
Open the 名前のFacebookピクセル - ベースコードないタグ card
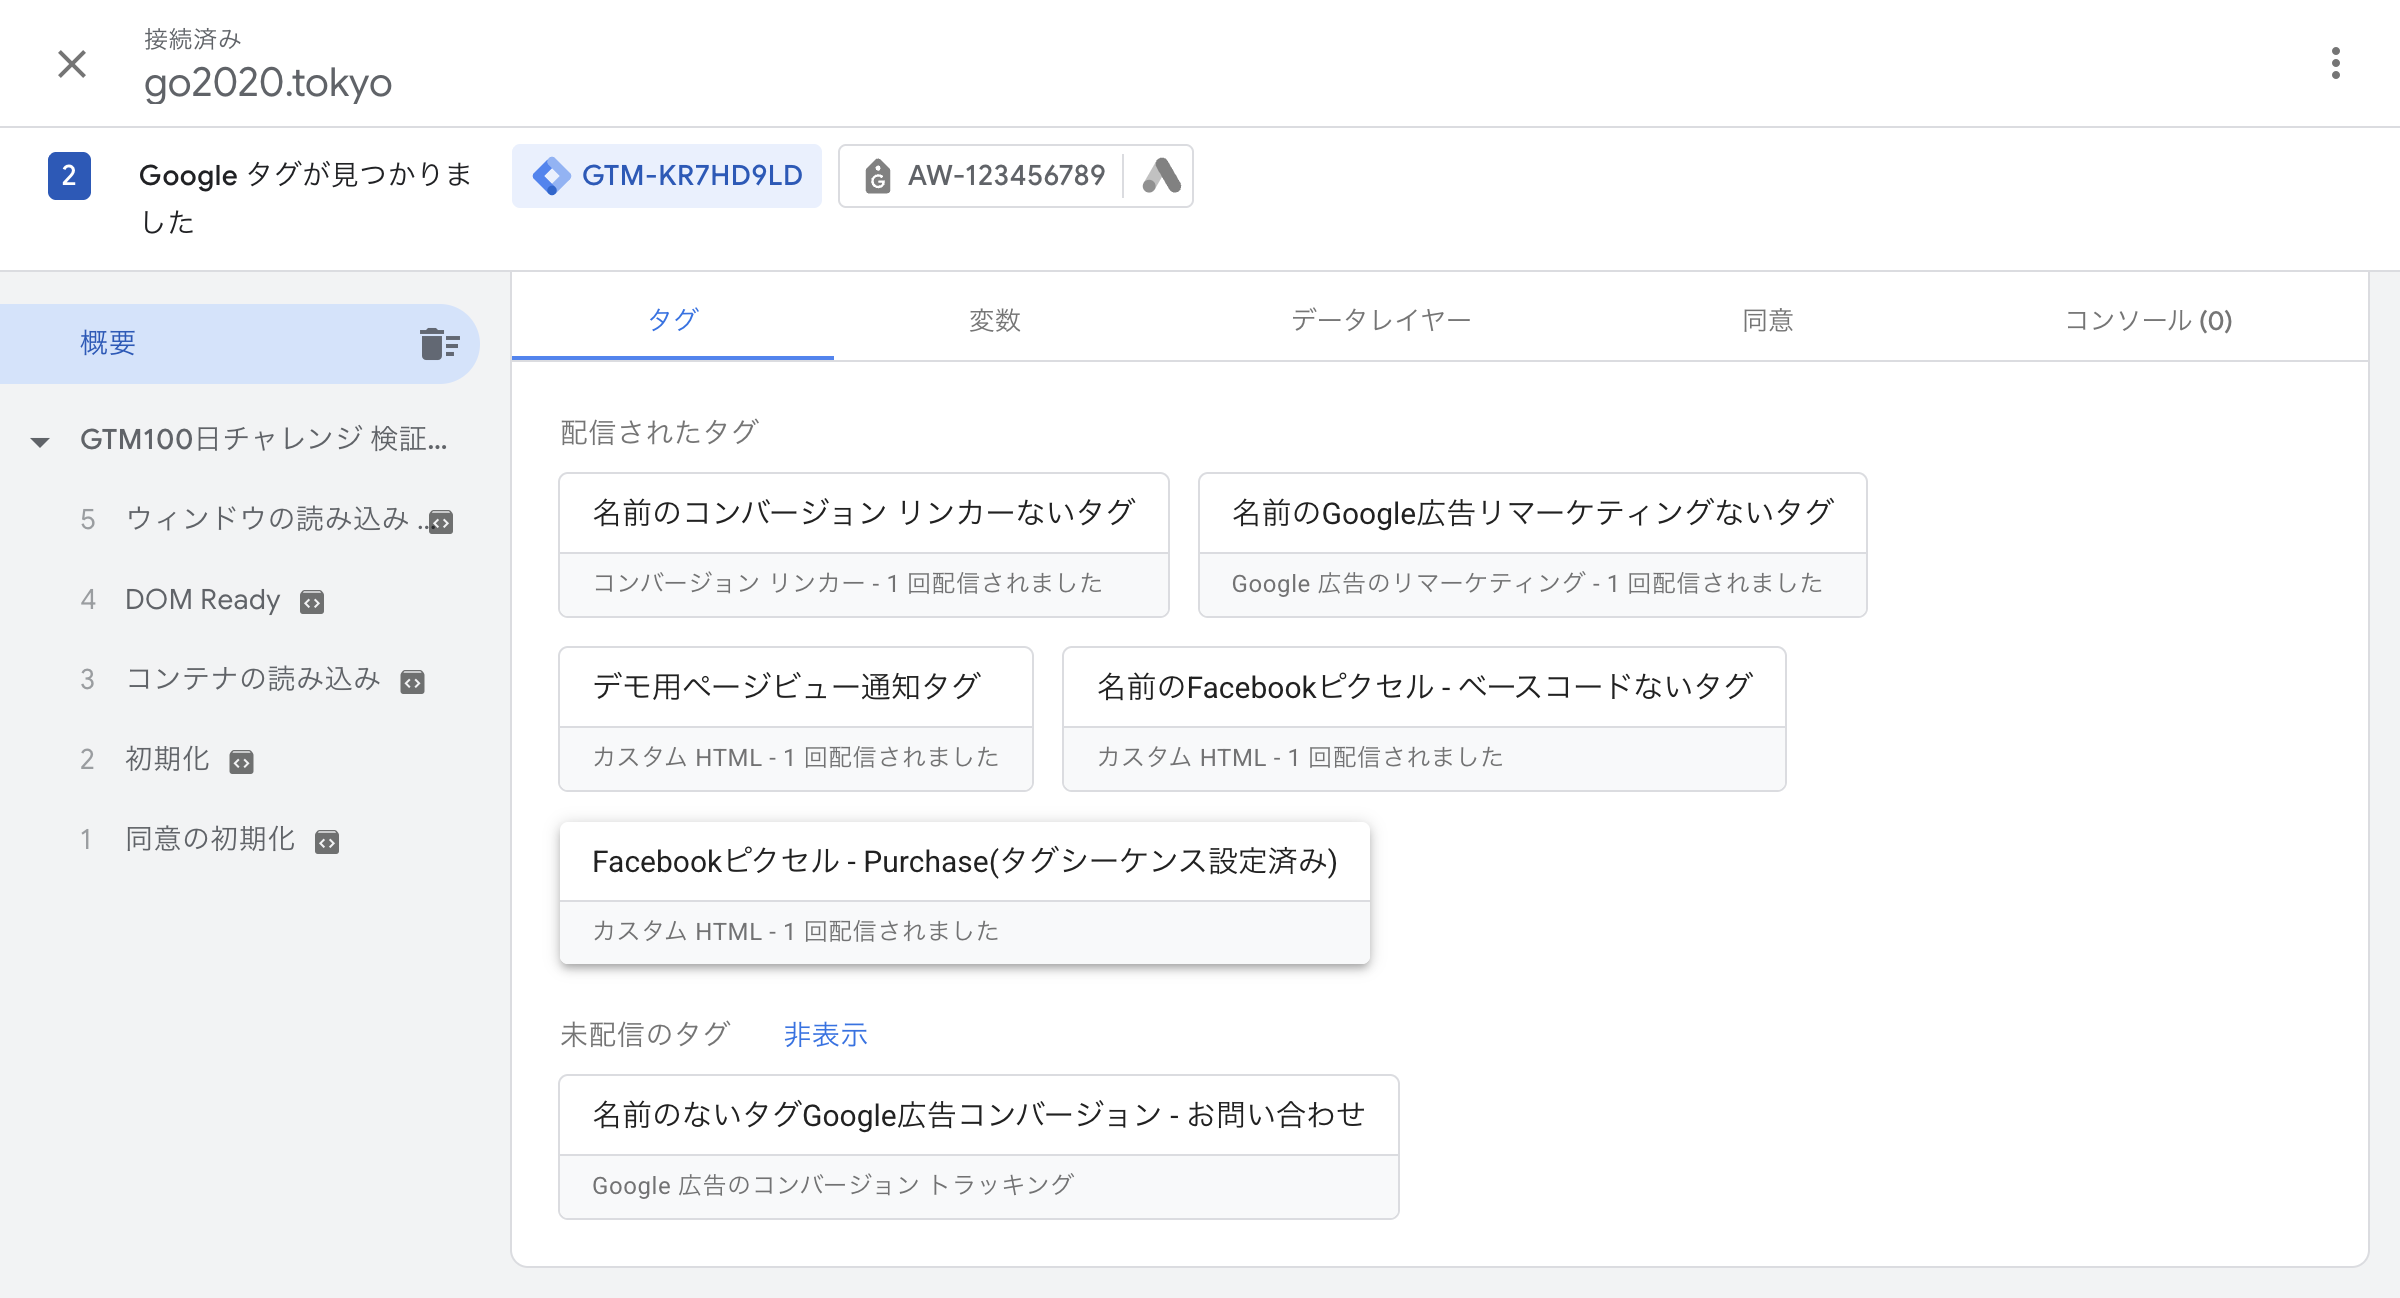click(x=1424, y=719)
